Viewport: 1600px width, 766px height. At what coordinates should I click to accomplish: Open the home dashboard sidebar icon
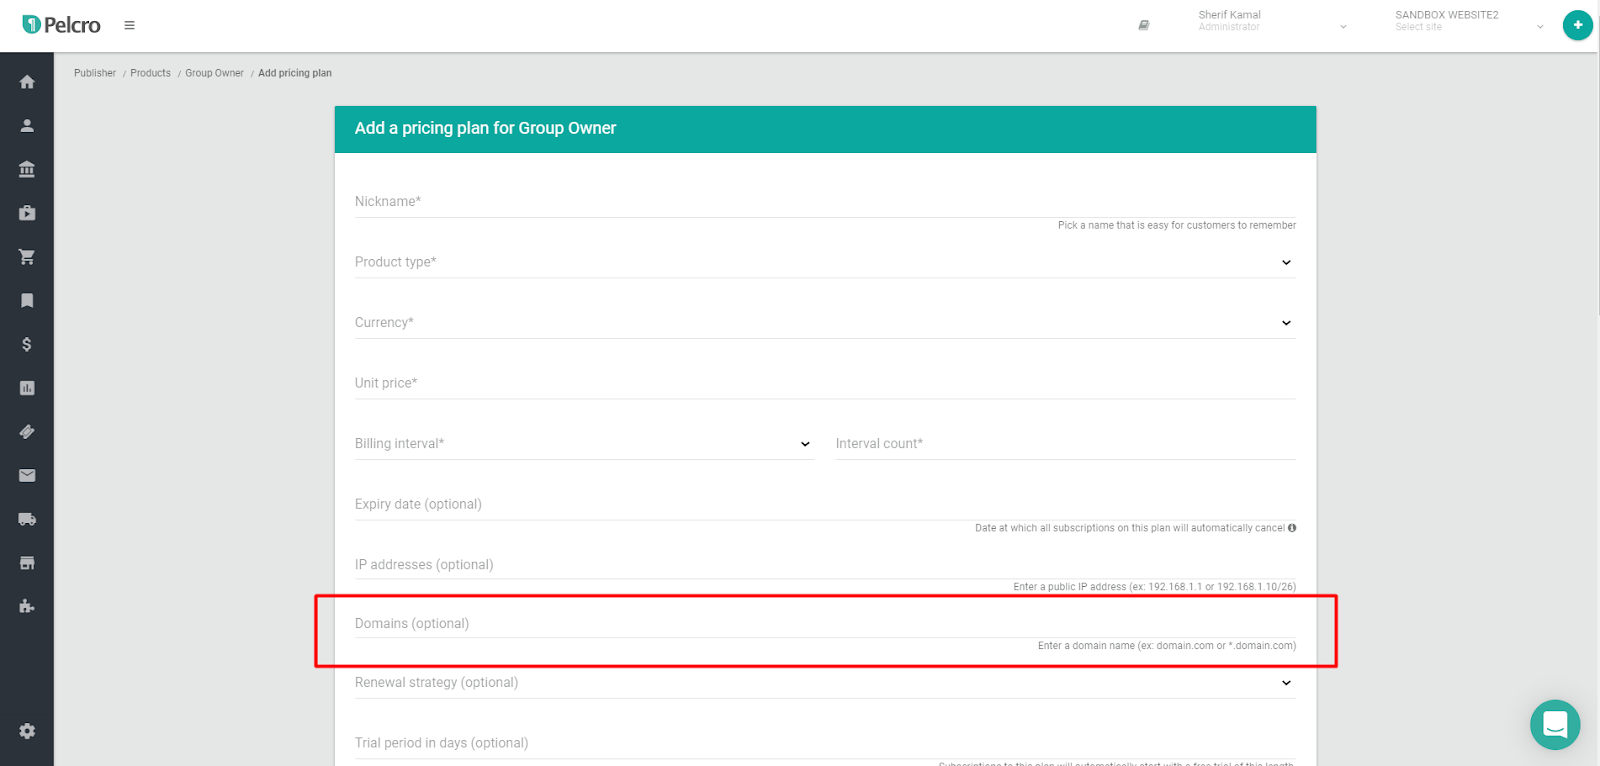point(27,82)
